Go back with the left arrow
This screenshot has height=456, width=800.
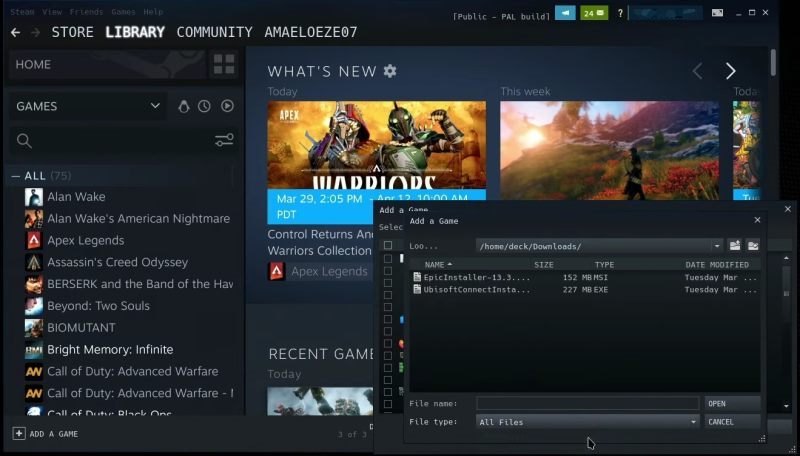[15, 33]
